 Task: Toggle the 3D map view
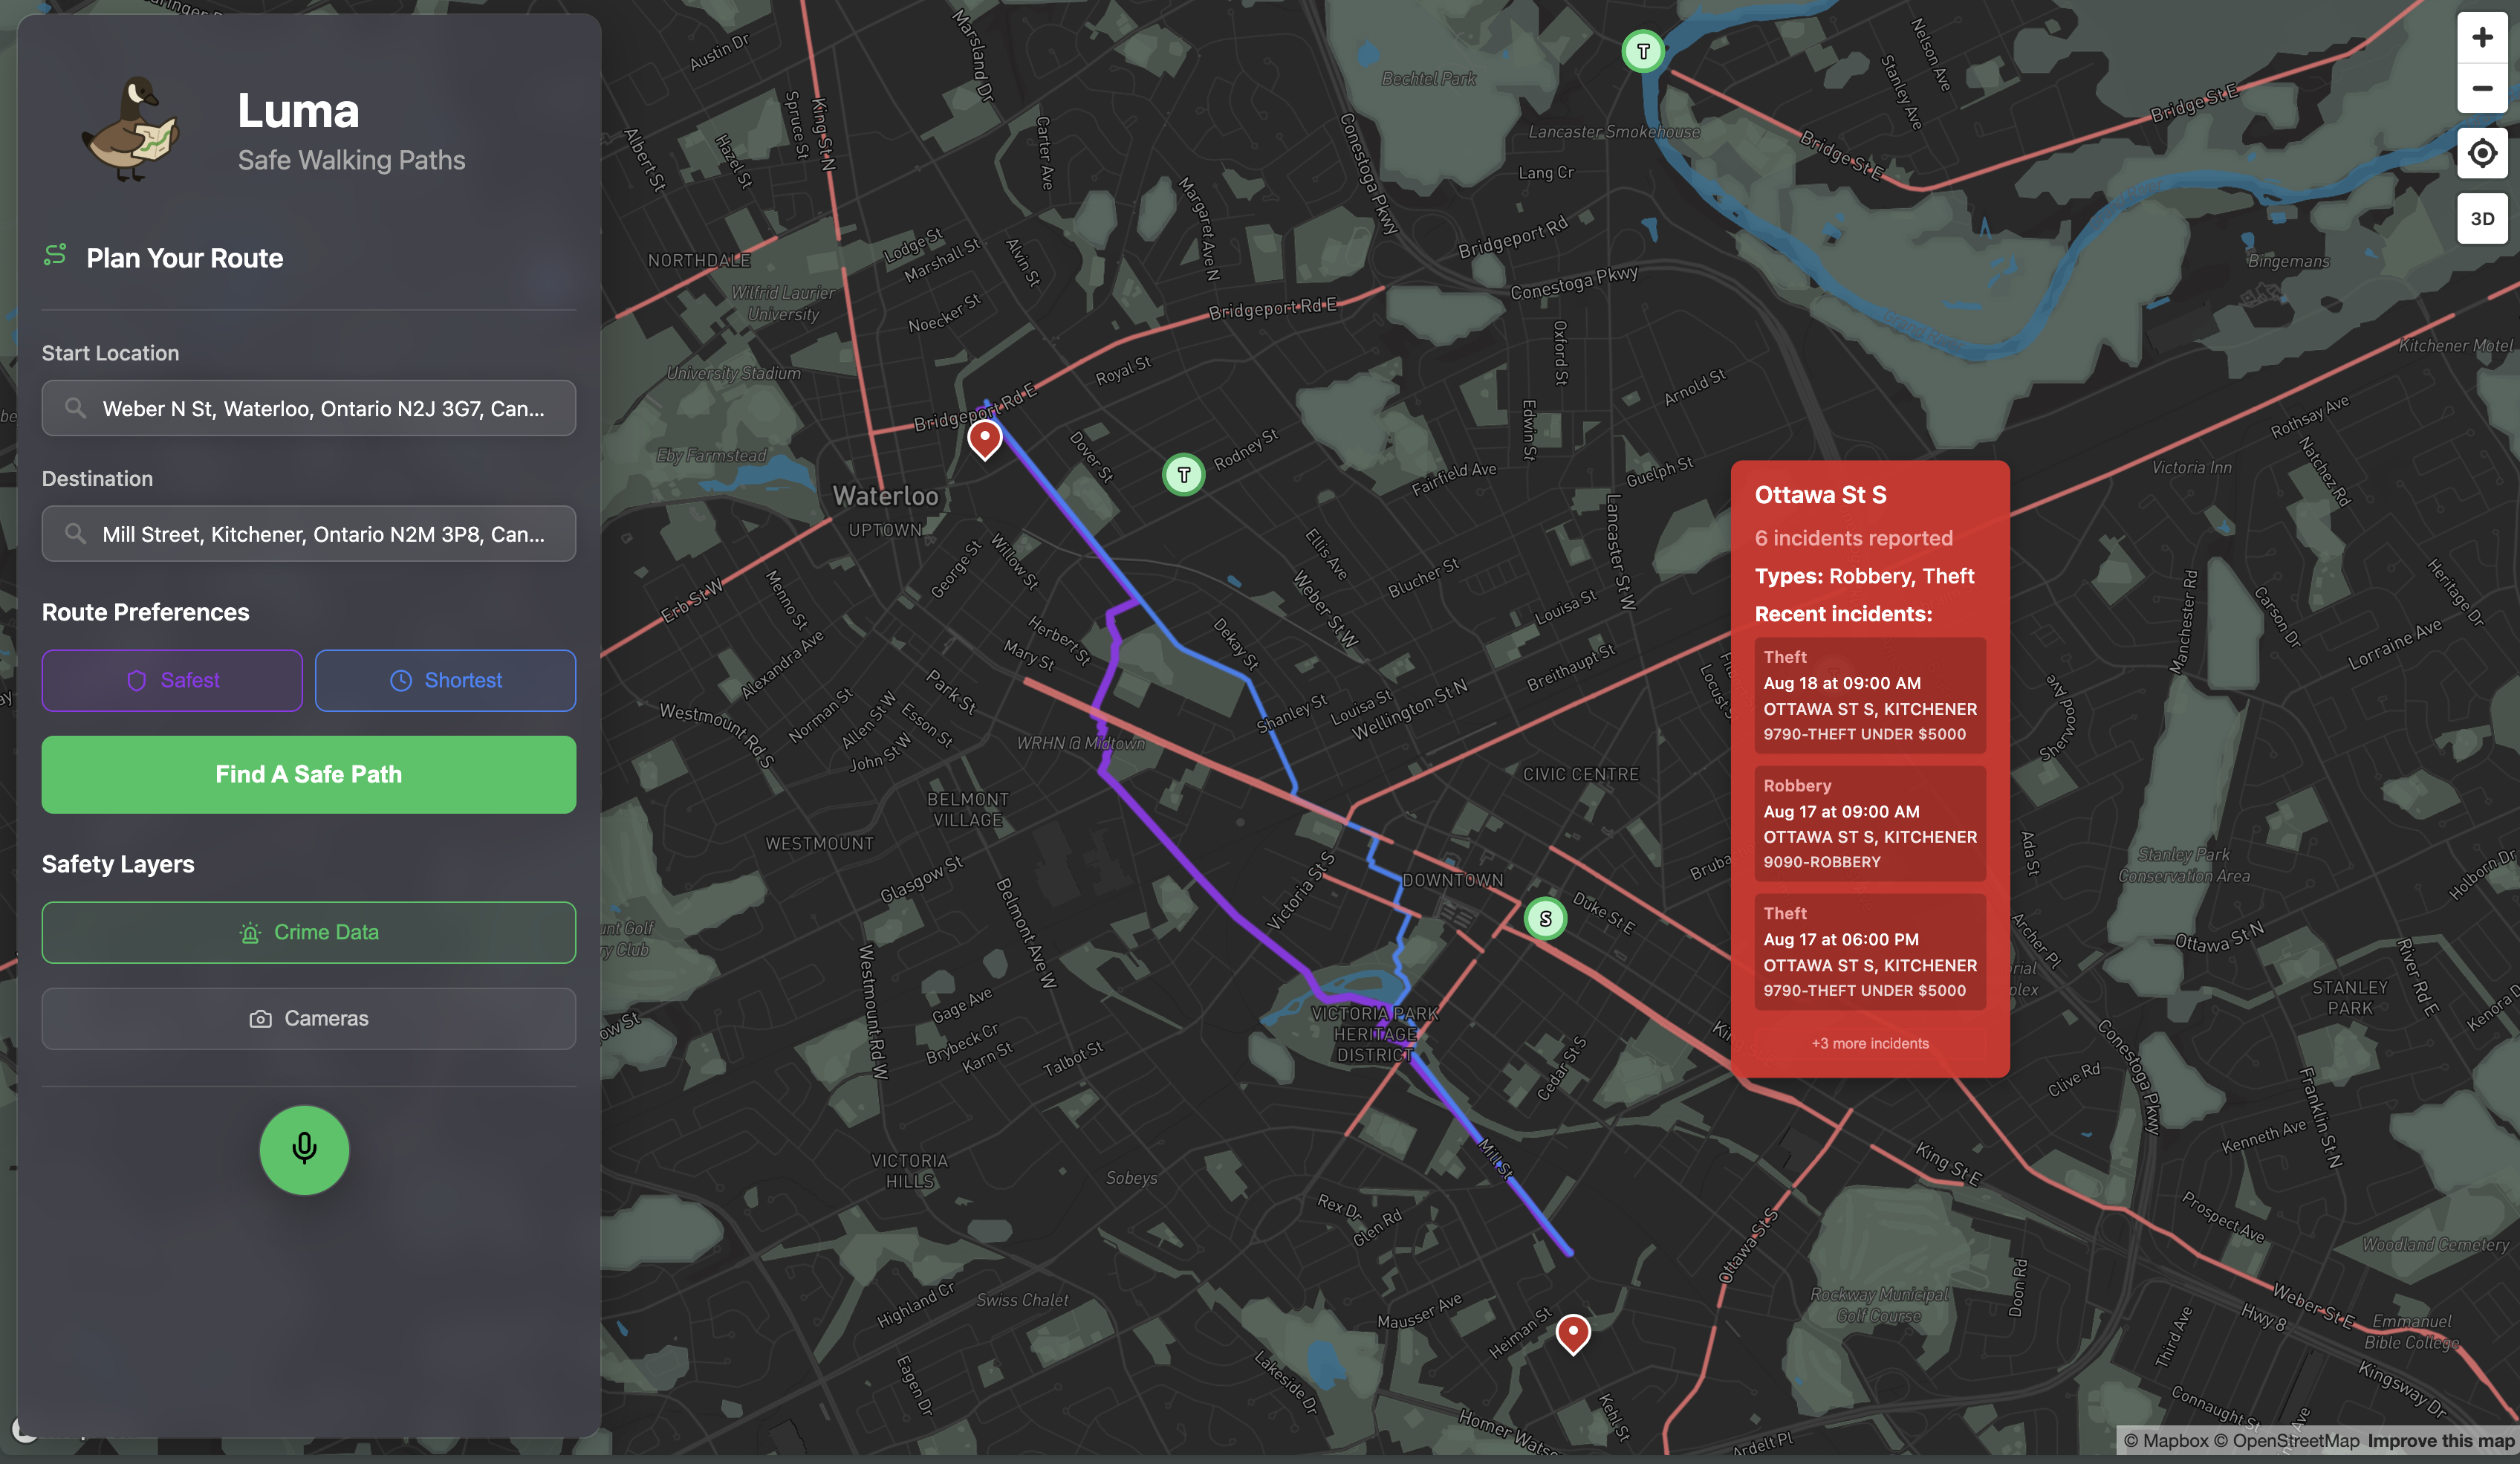[x=2482, y=218]
